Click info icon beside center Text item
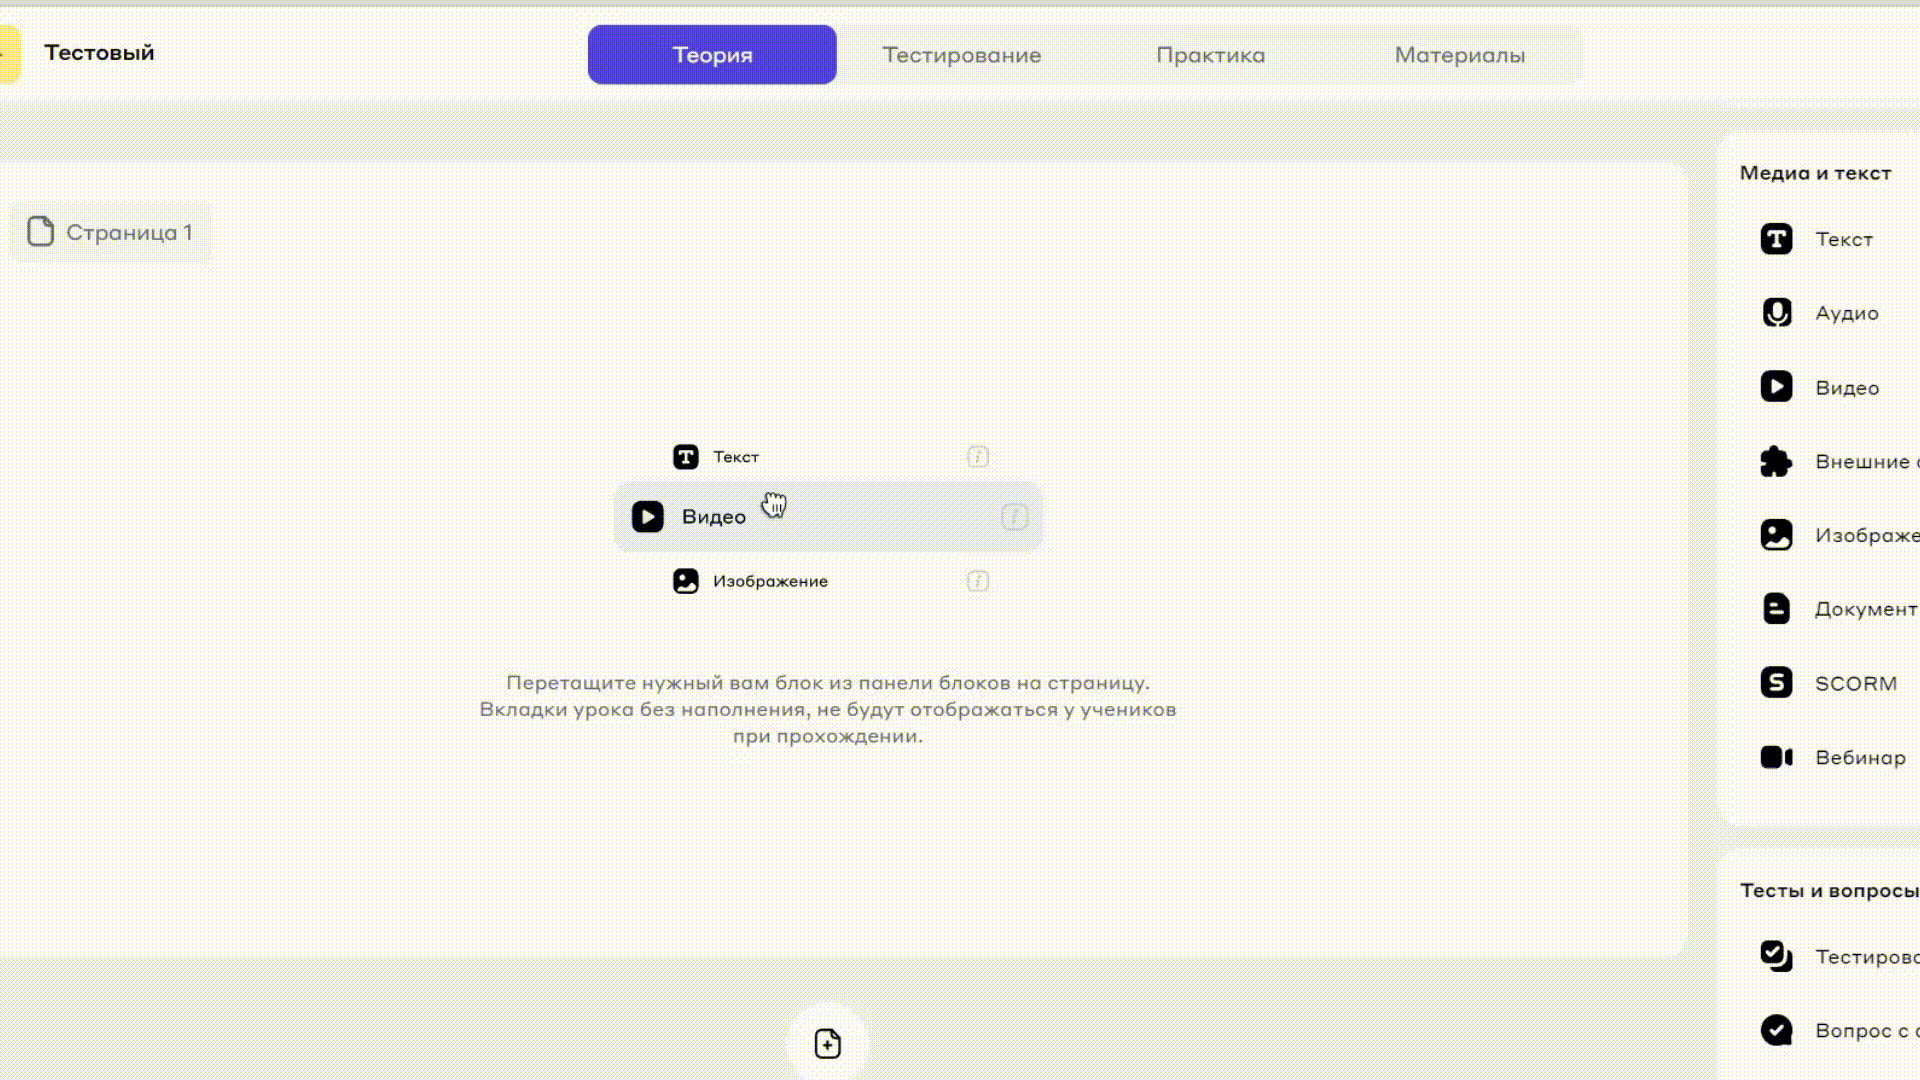Viewport: 1920px width, 1080px height. pos(977,457)
